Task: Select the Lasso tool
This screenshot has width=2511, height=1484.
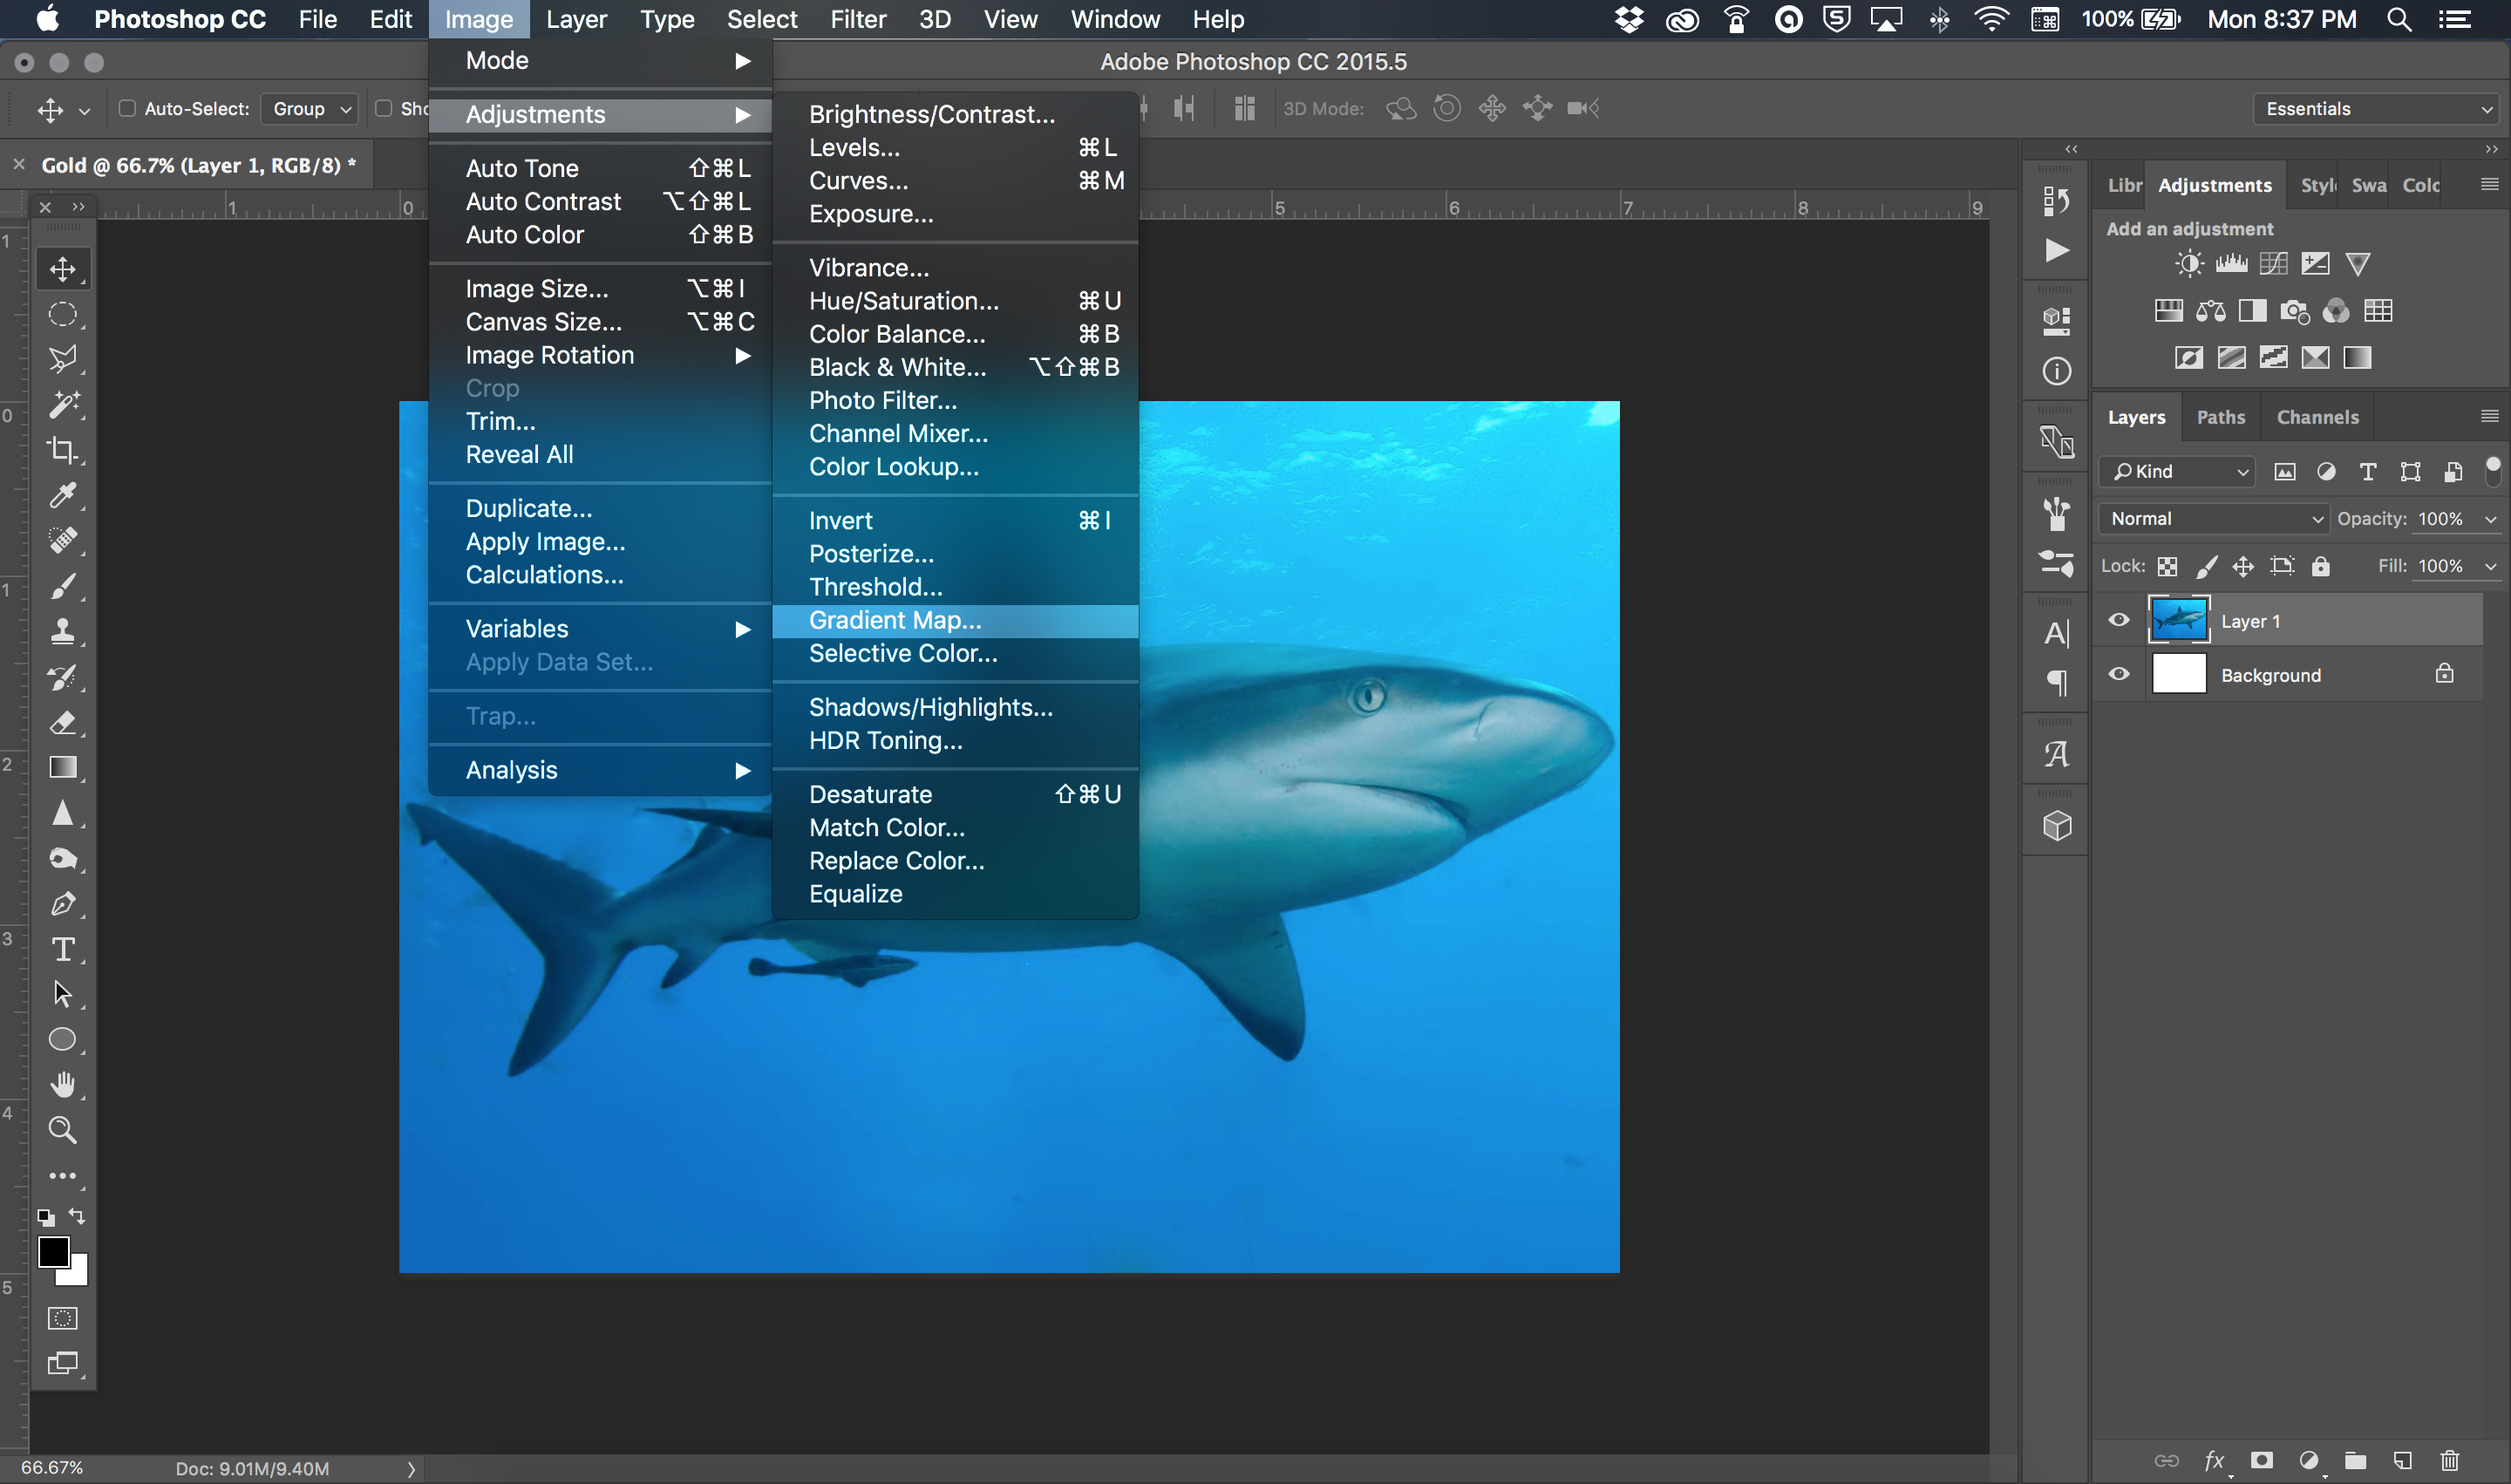Action: point(64,358)
